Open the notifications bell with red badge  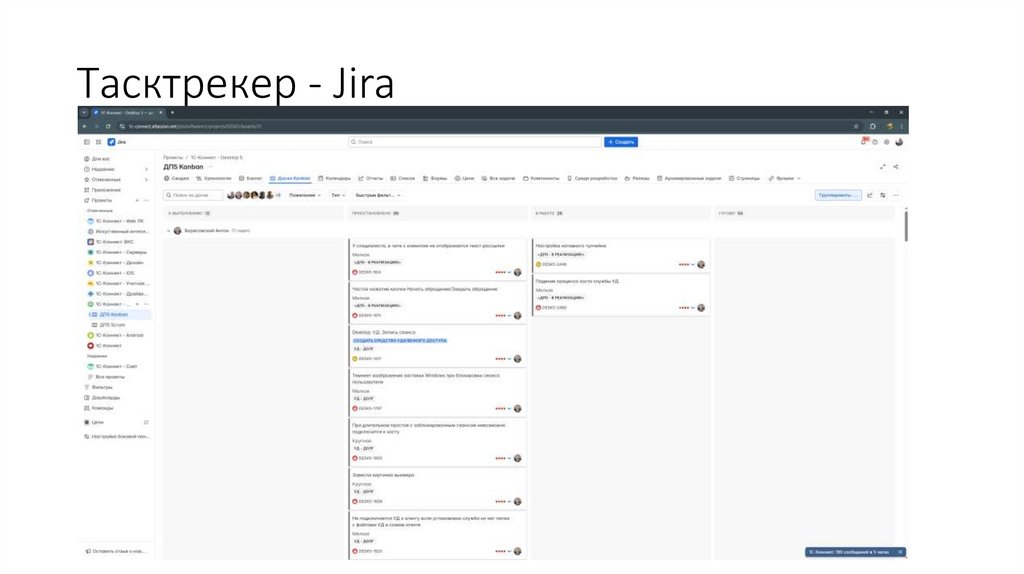click(x=865, y=141)
